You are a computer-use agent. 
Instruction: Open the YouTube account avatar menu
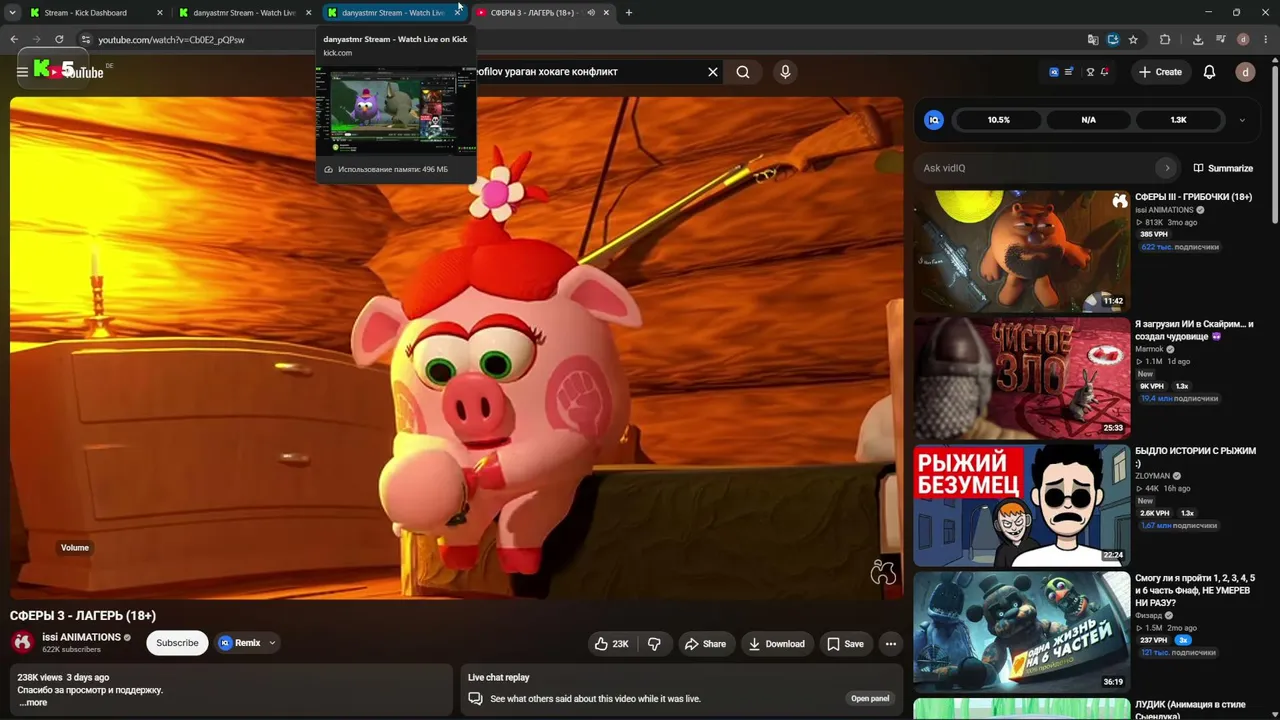[x=1245, y=72]
